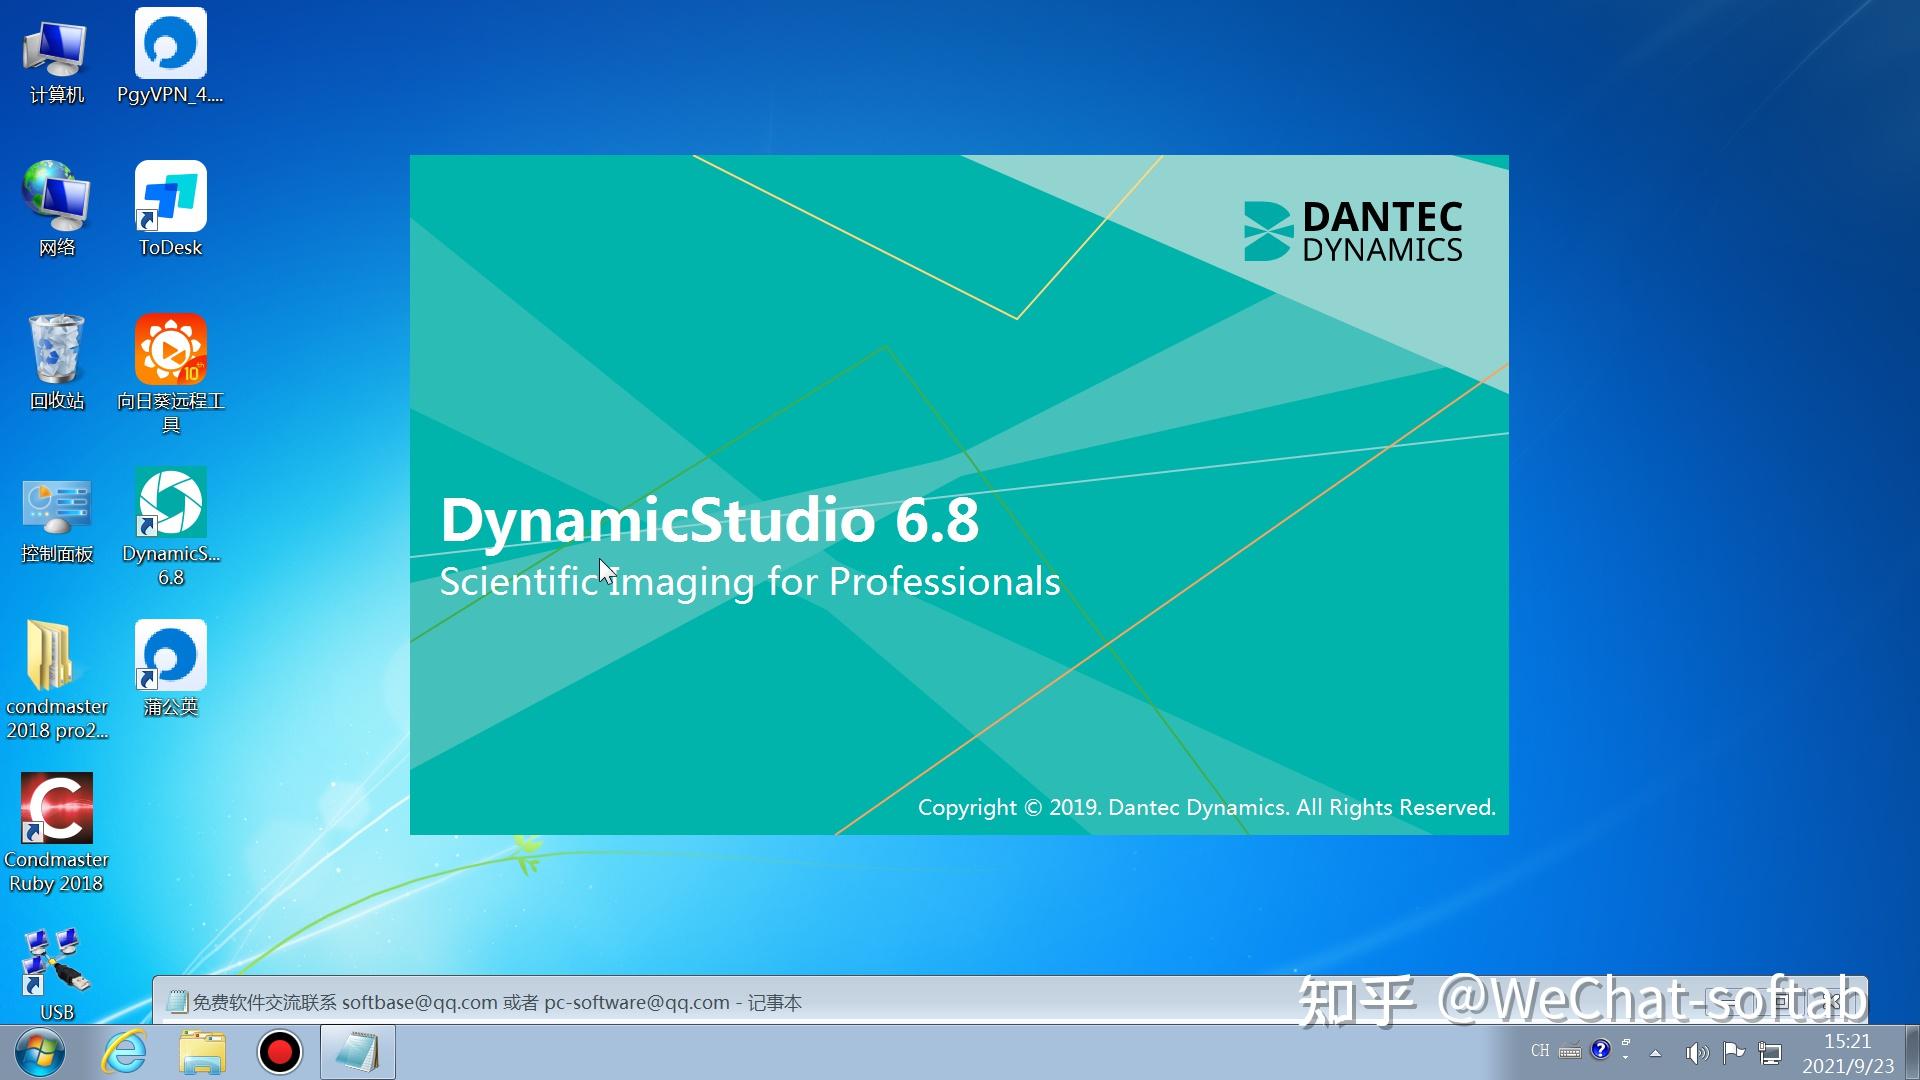This screenshot has width=1920, height=1080.
Task: Open the 回收站 Recycle Bin
Action: (x=57, y=352)
